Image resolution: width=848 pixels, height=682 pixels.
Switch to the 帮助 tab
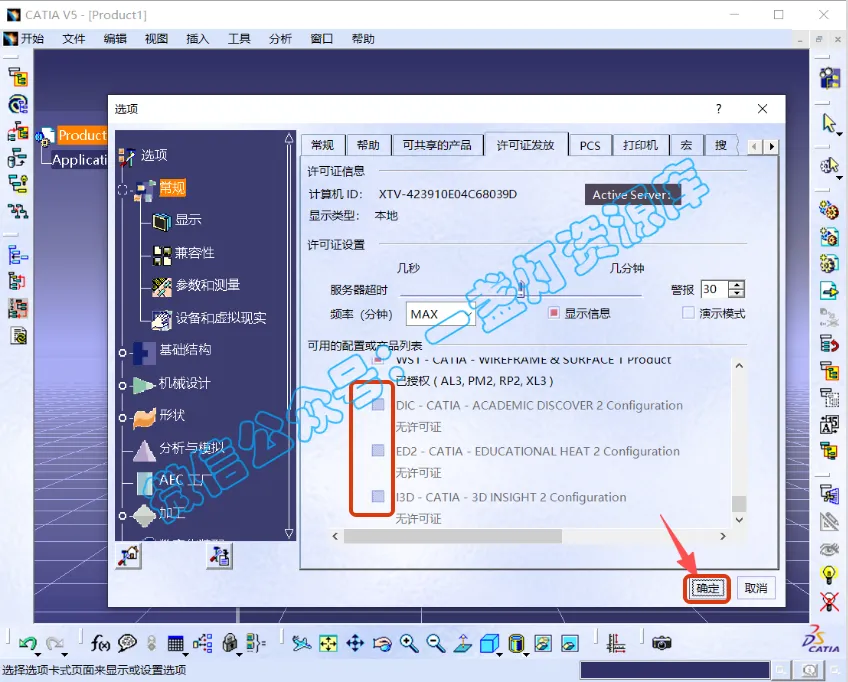pos(368,145)
